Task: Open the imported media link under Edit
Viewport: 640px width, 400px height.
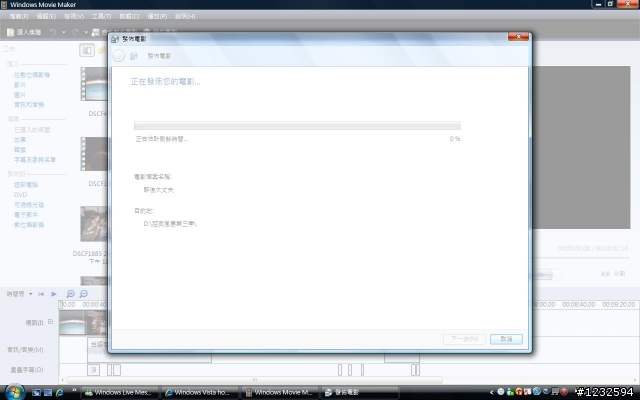Action: [x=32, y=130]
